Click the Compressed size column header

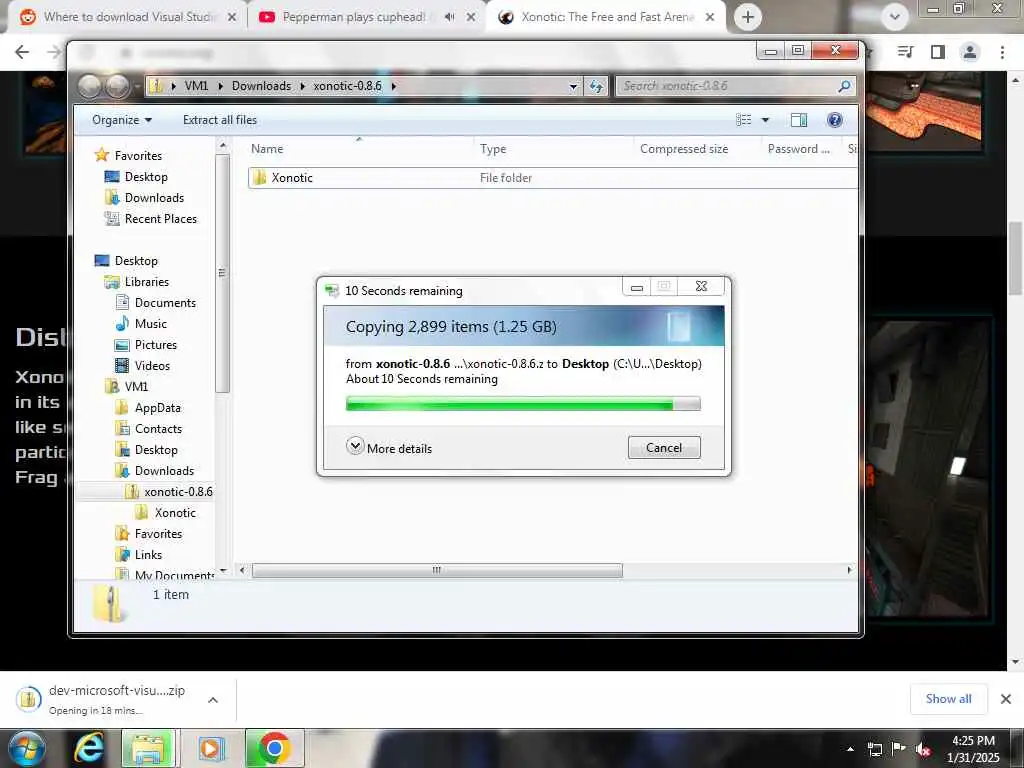(684, 149)
